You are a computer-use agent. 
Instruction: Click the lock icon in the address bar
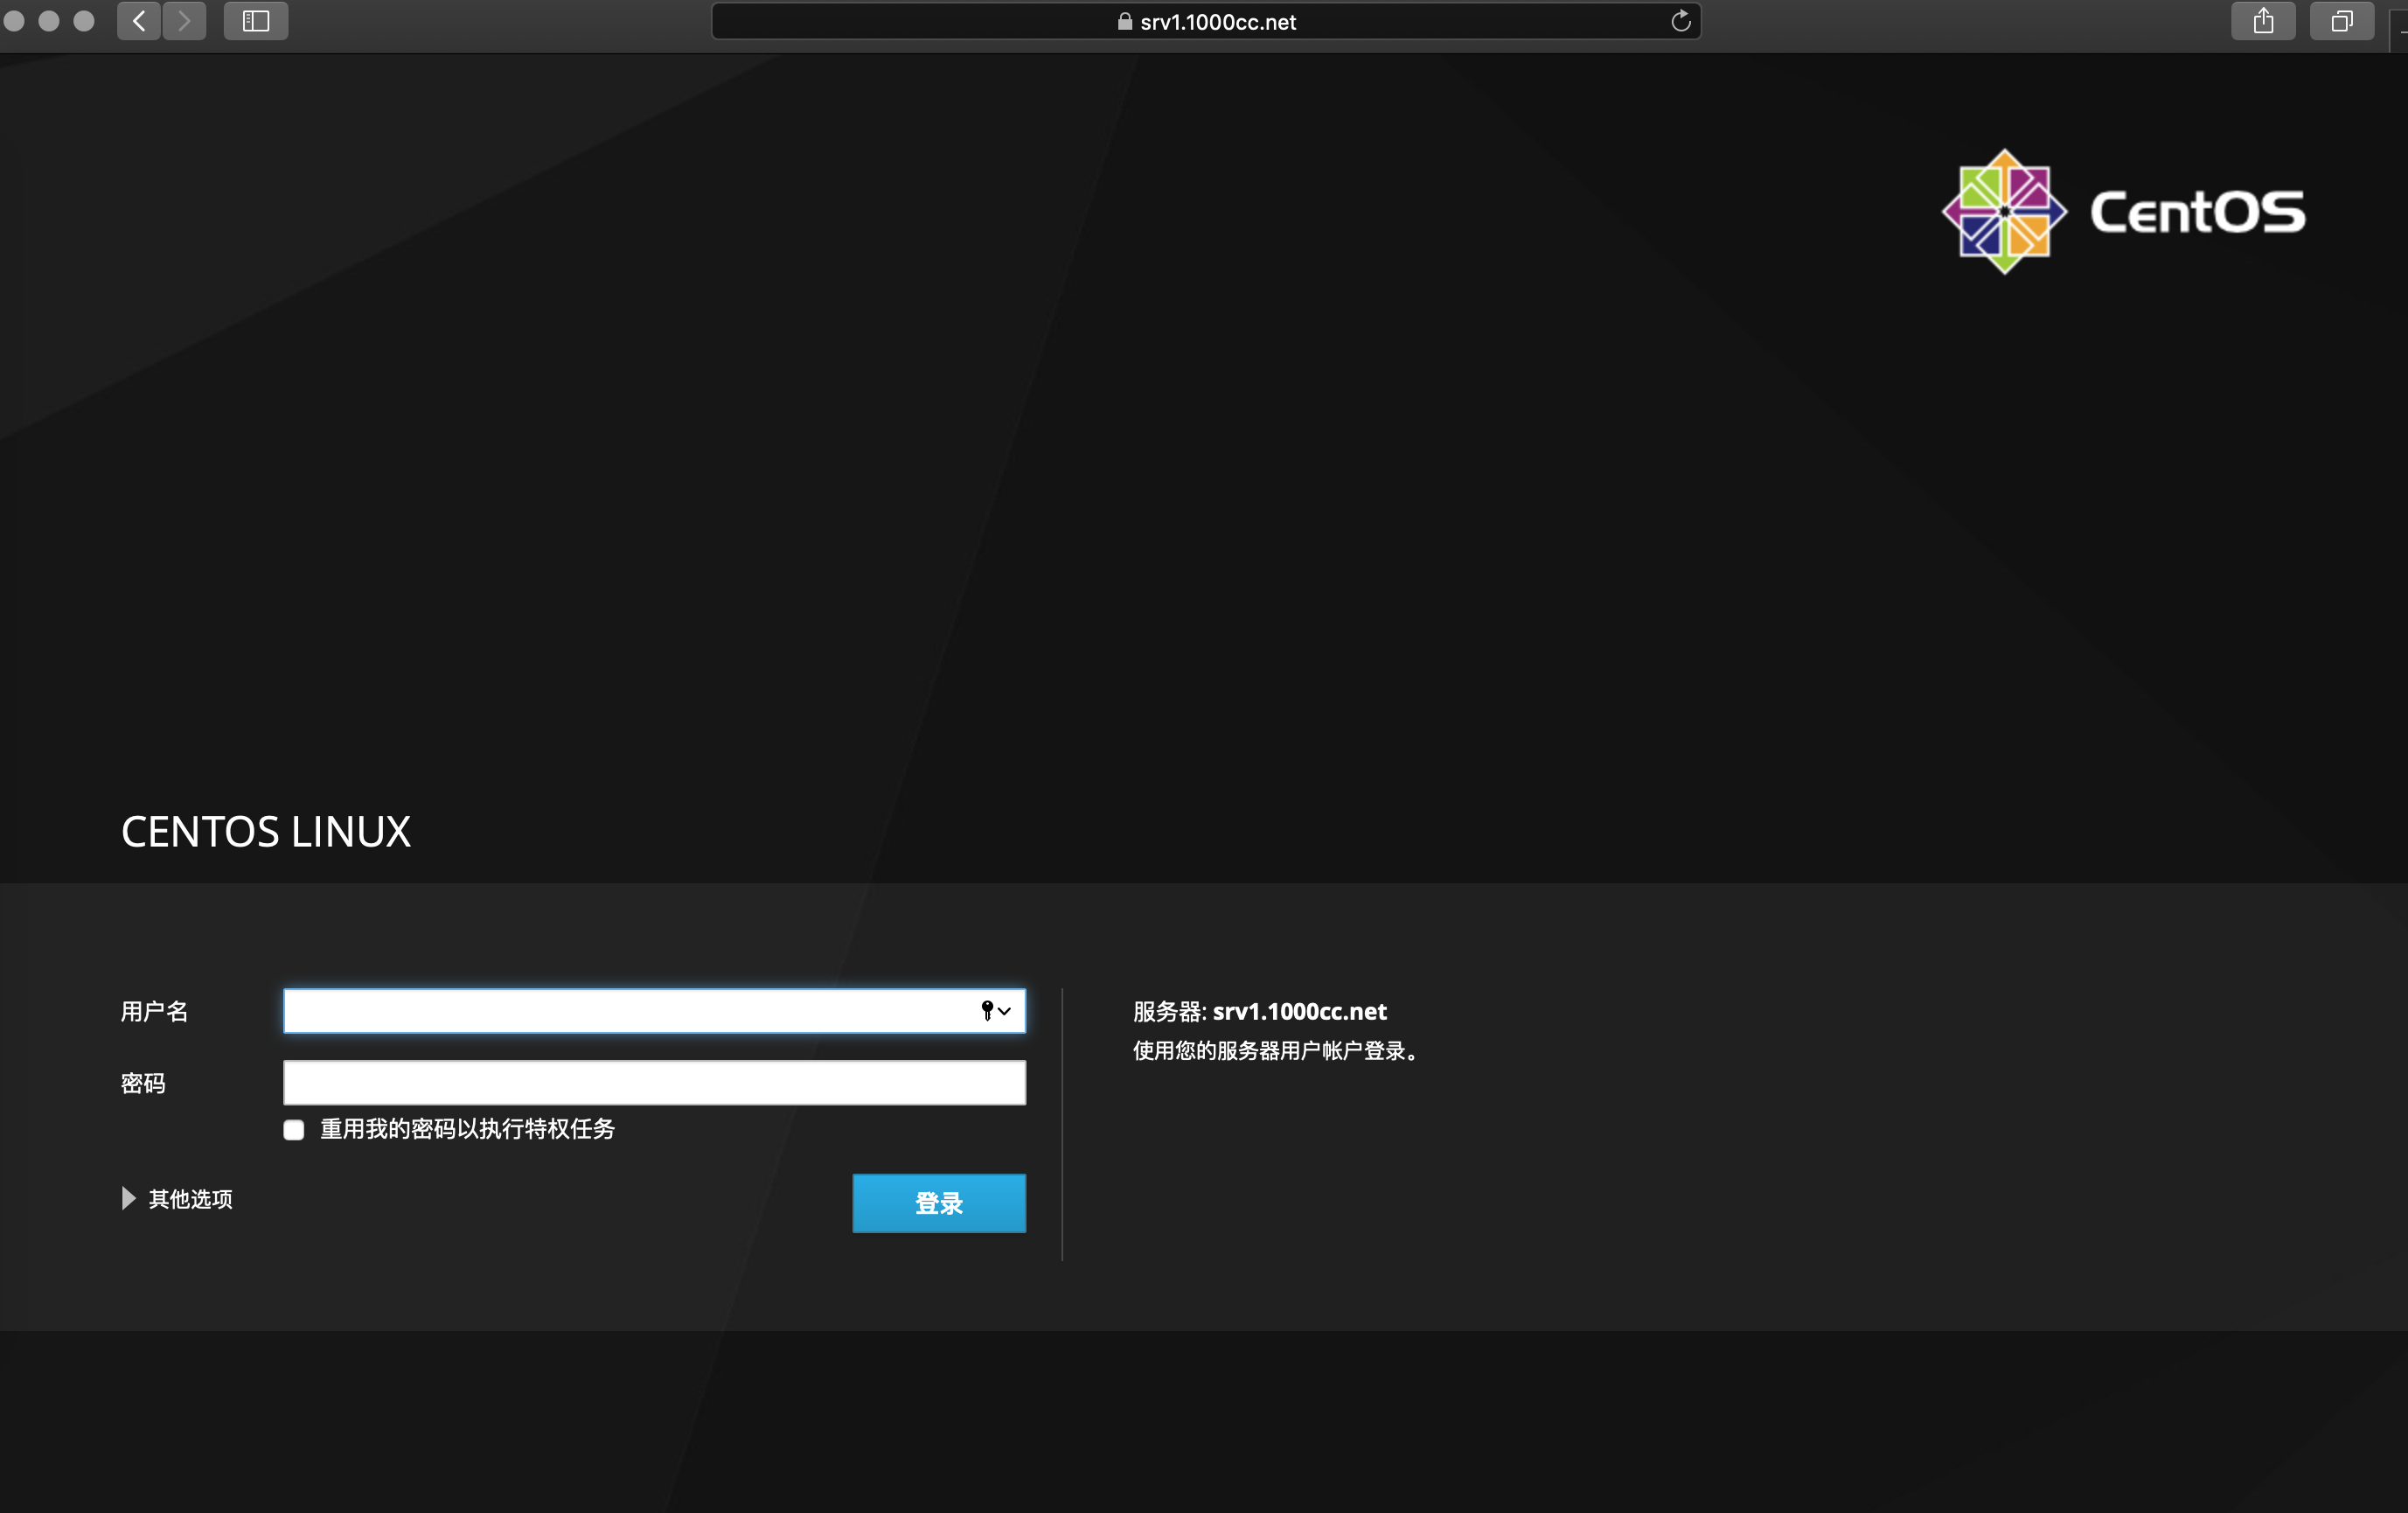[1125, 21]
